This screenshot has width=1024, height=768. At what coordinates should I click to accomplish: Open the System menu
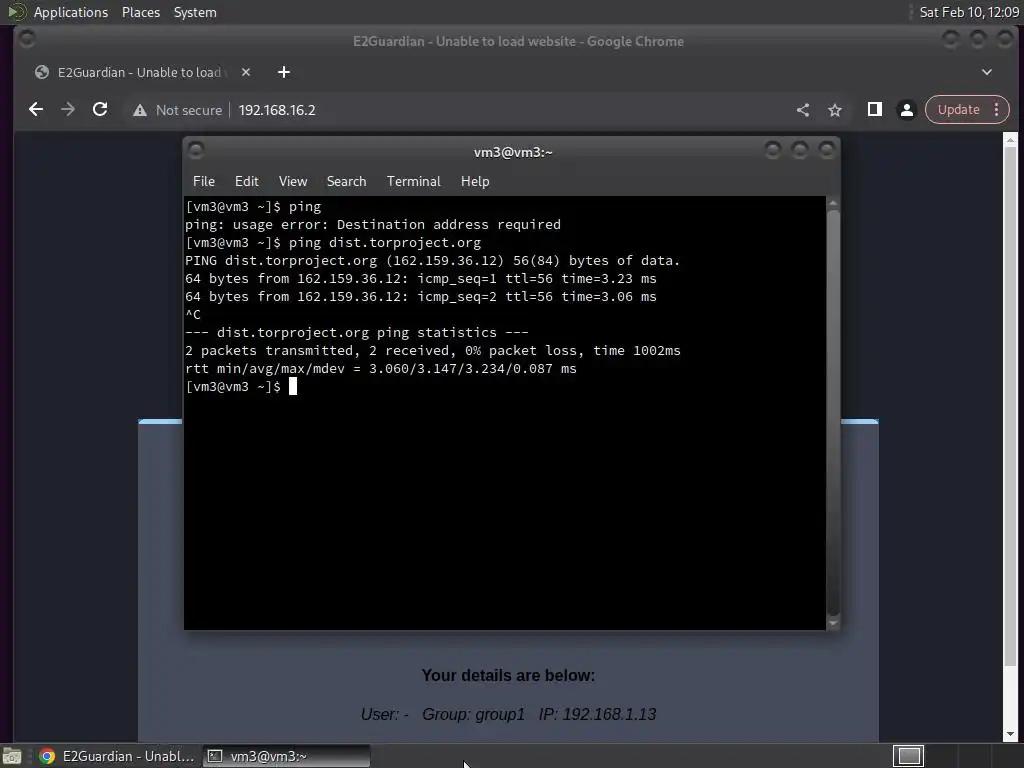[195, 12]
